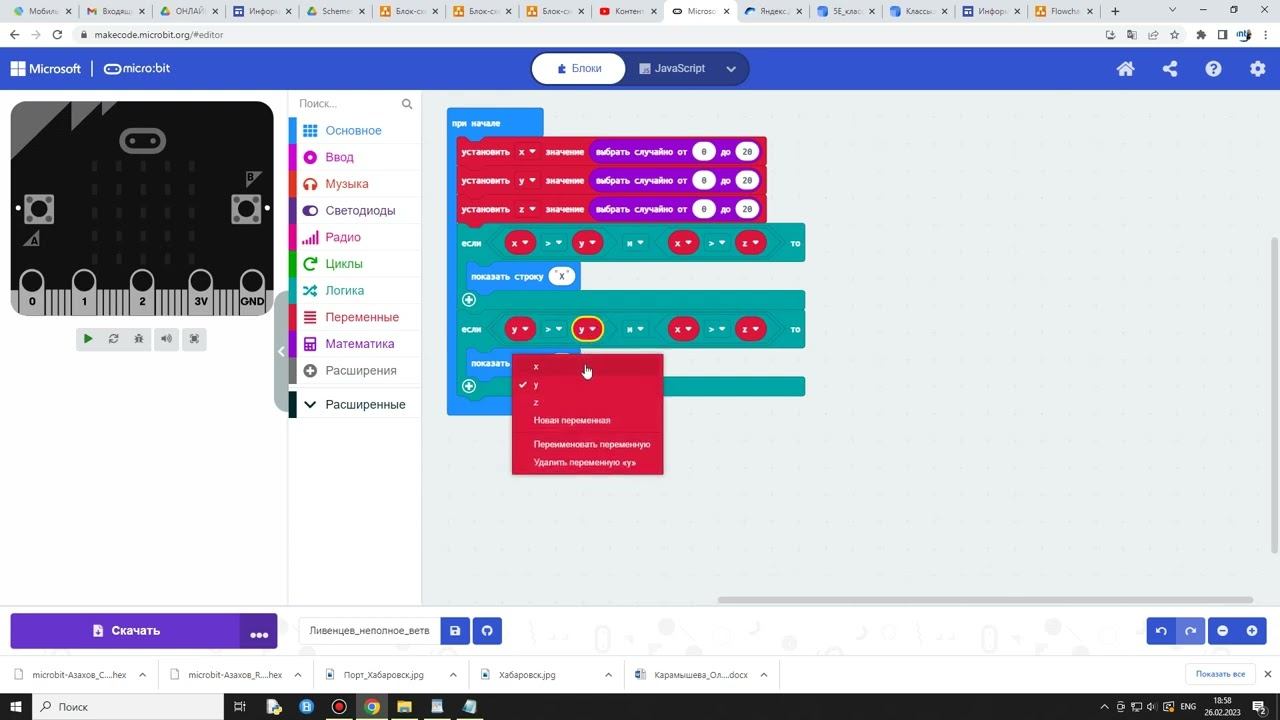
Task: Open the language dropdown next to JavaScript
Action: pos(731,69)
